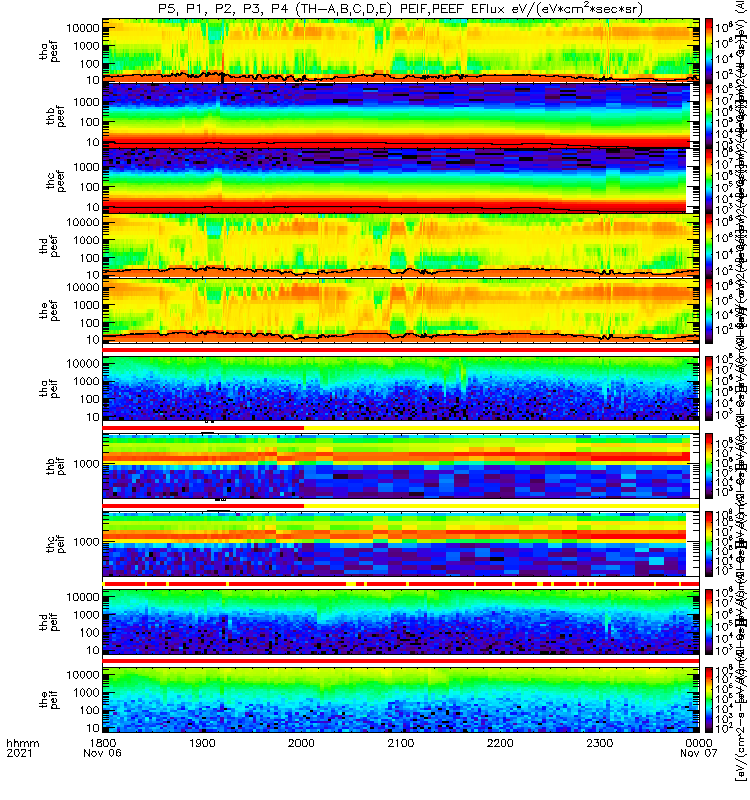Click the the peif color scale bar
Image resolution: width=750 pixels, height=800 pixels.
(x=709, y=699)
